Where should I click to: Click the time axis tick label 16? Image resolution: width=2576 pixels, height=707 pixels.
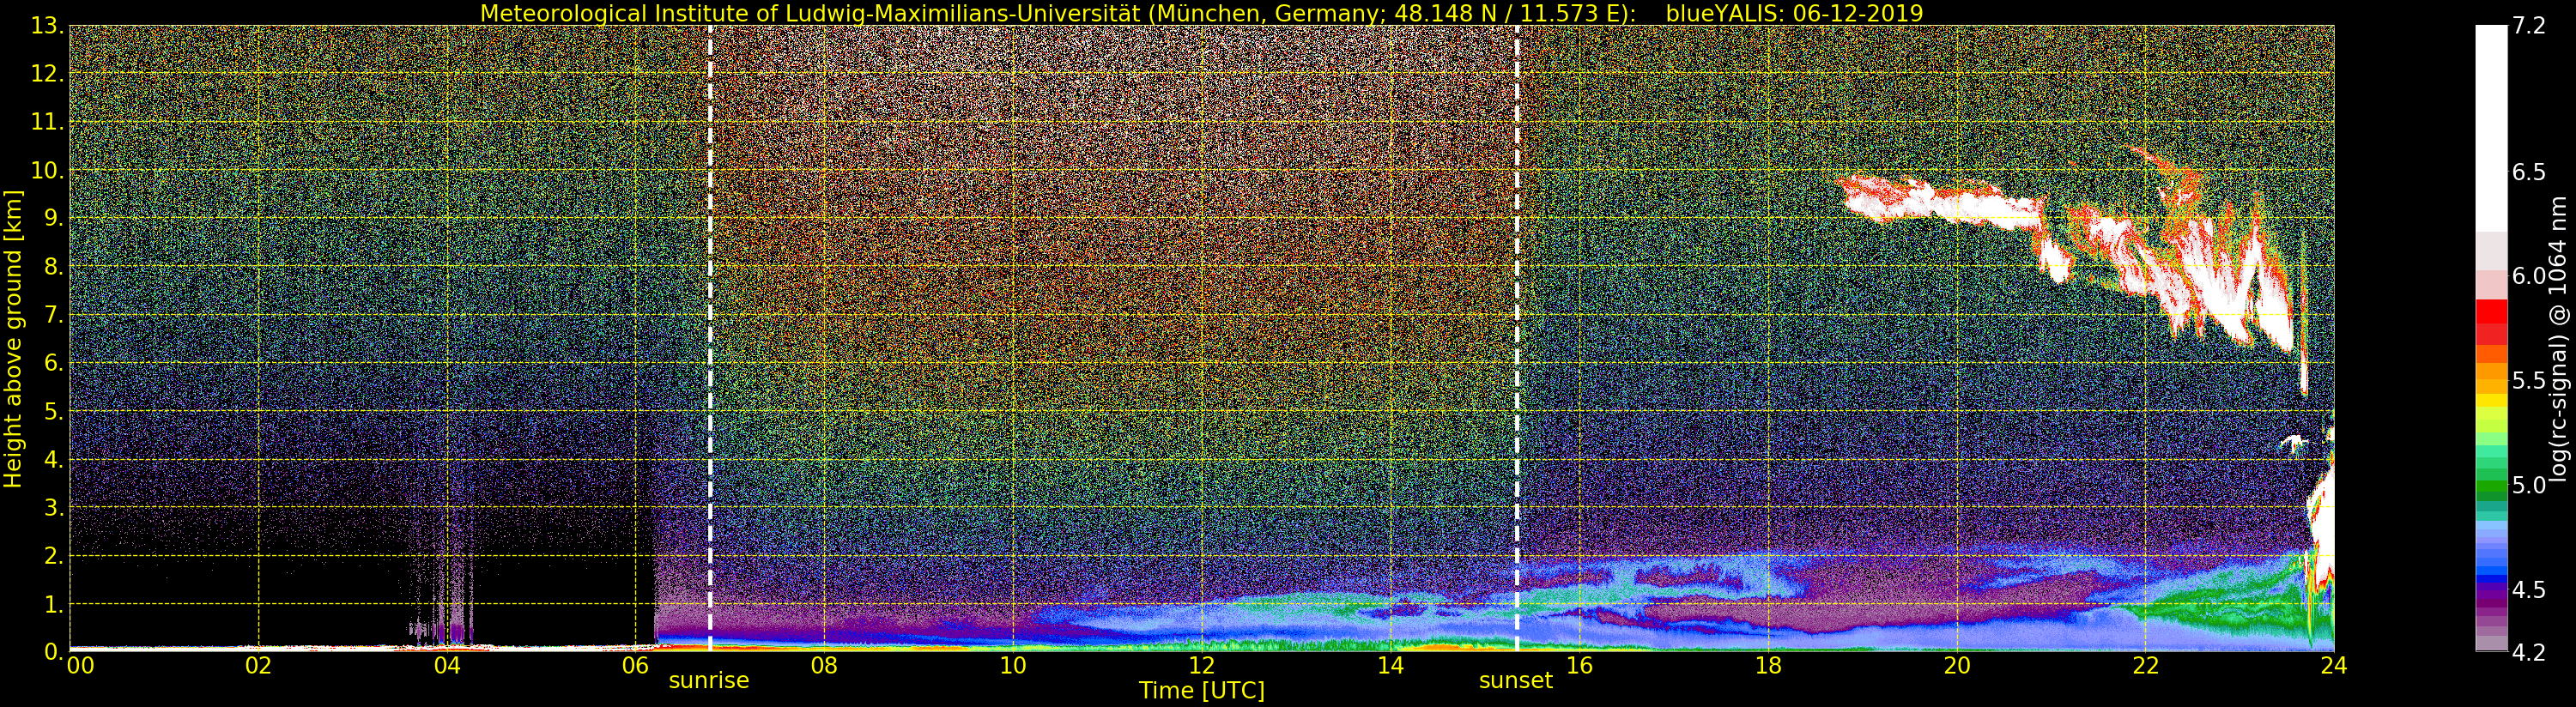1579,666
